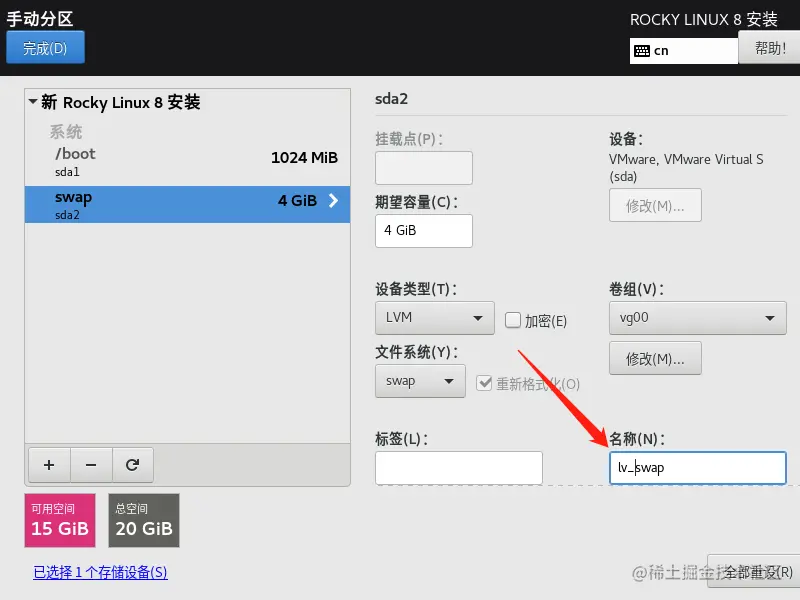Open the 文件系统 swap dropdown
This screenshot has width=800, height=600.
[420, 381]
